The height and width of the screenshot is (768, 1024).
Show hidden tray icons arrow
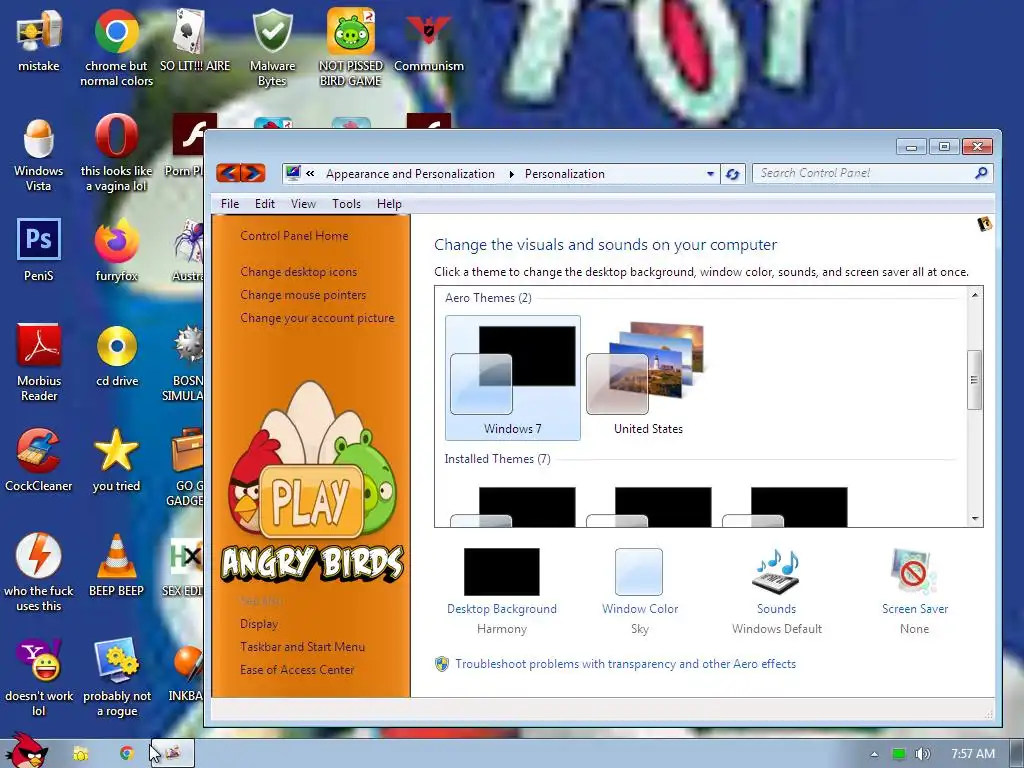click(x=874, y=754)
